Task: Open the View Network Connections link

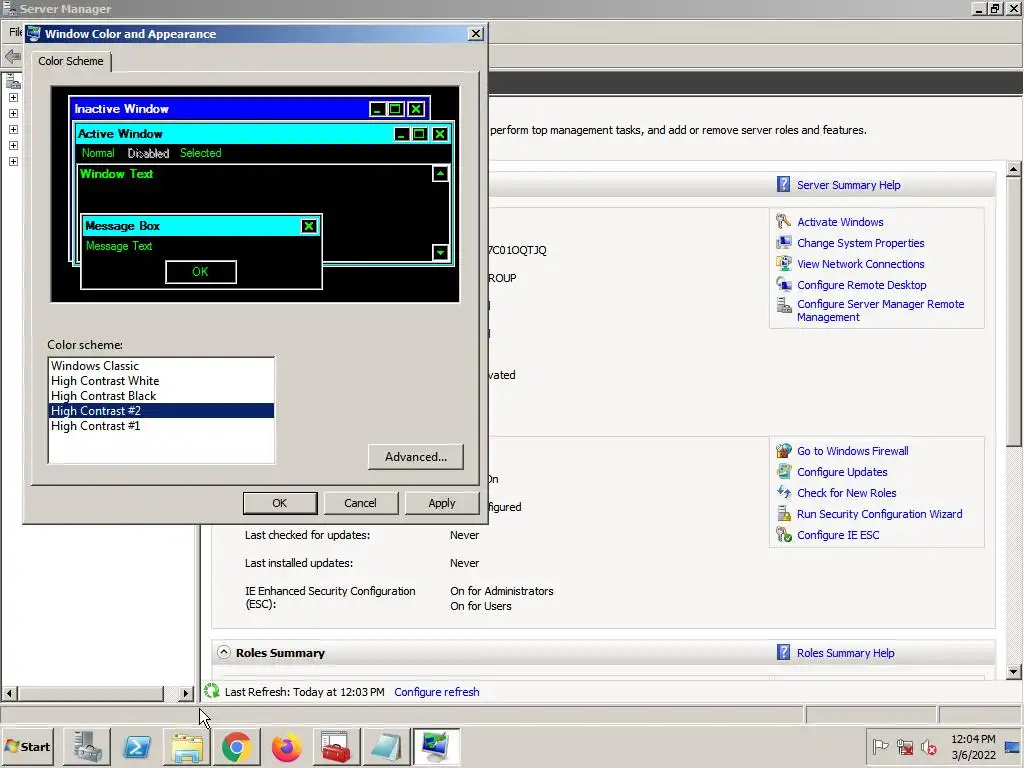Action: click(860, 264)
